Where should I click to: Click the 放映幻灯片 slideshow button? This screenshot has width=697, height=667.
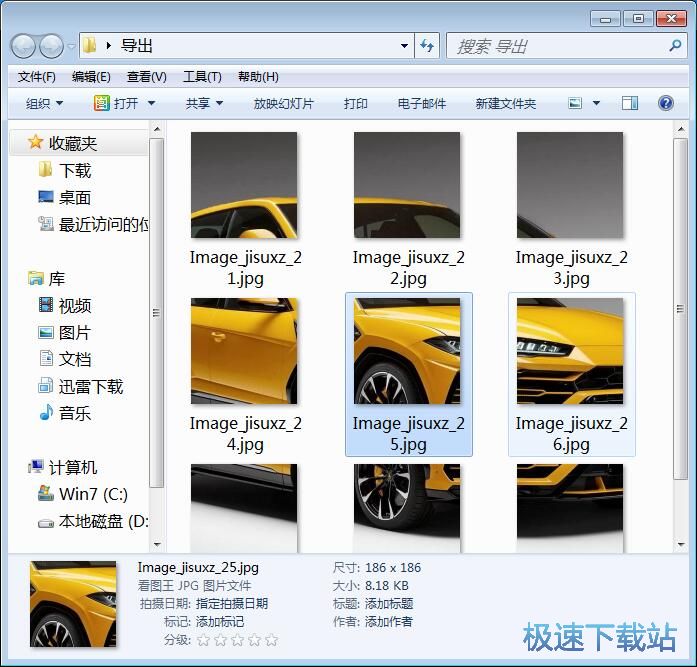point(283,103)
